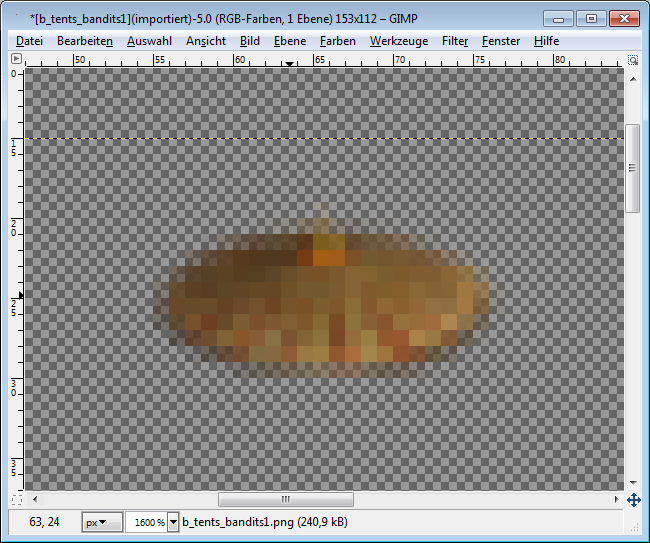Close the GIMP window

624,19
